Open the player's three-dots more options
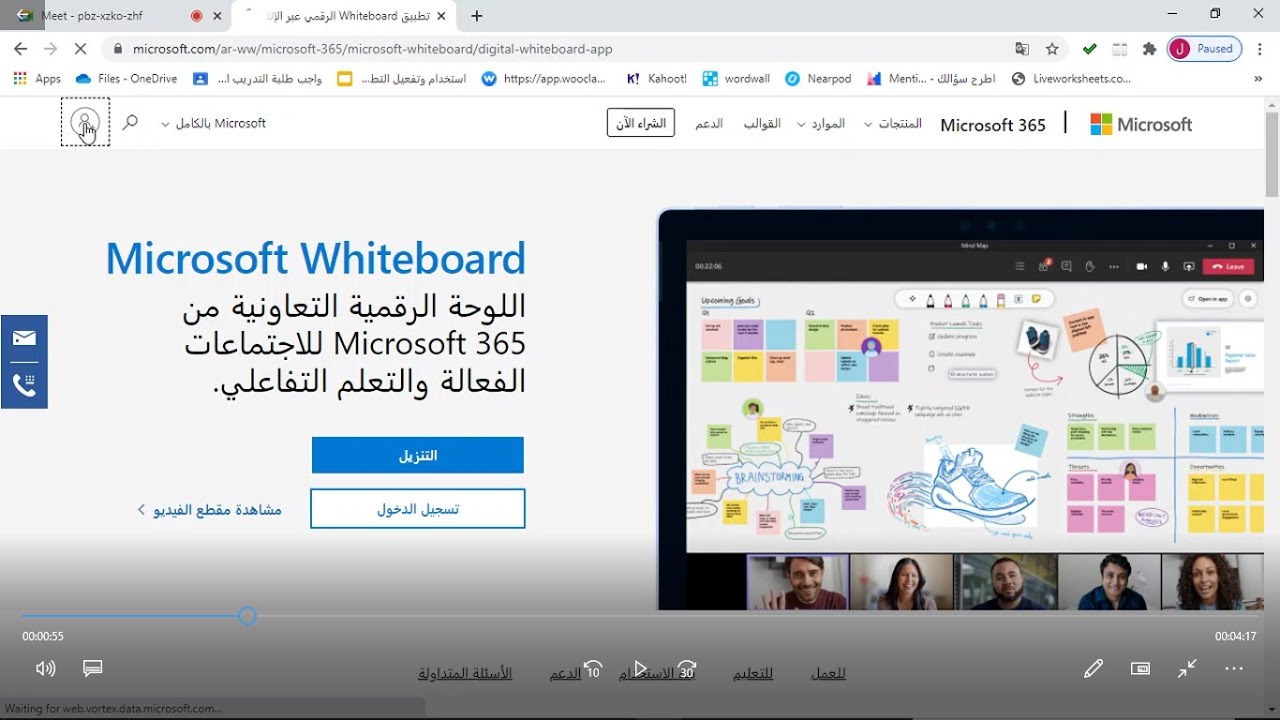This screenshot has height=720, width=1280. pyautogui.click(x=1234, y=669)
